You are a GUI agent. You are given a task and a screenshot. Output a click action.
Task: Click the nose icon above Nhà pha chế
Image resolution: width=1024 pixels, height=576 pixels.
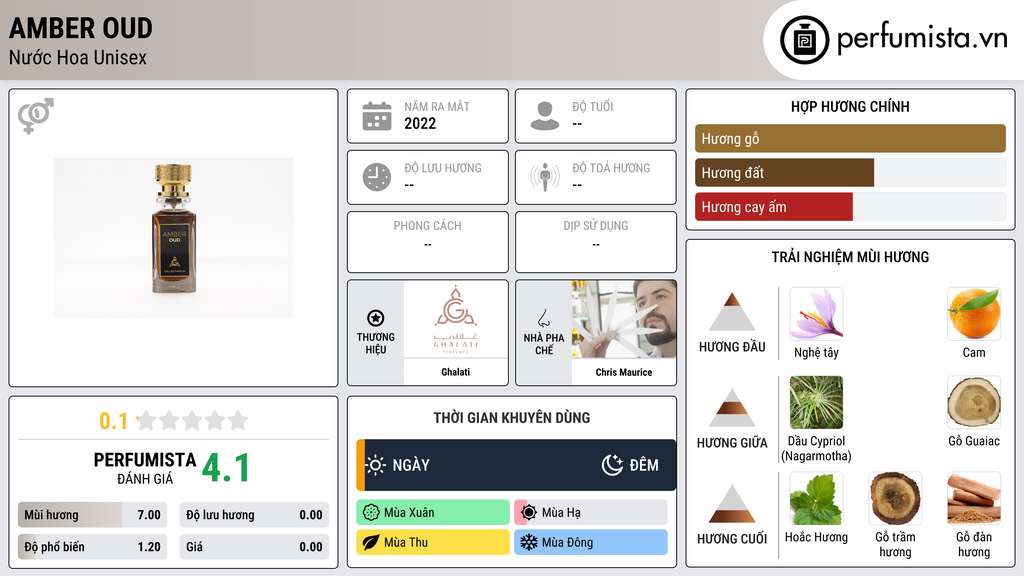coord(544,318)
